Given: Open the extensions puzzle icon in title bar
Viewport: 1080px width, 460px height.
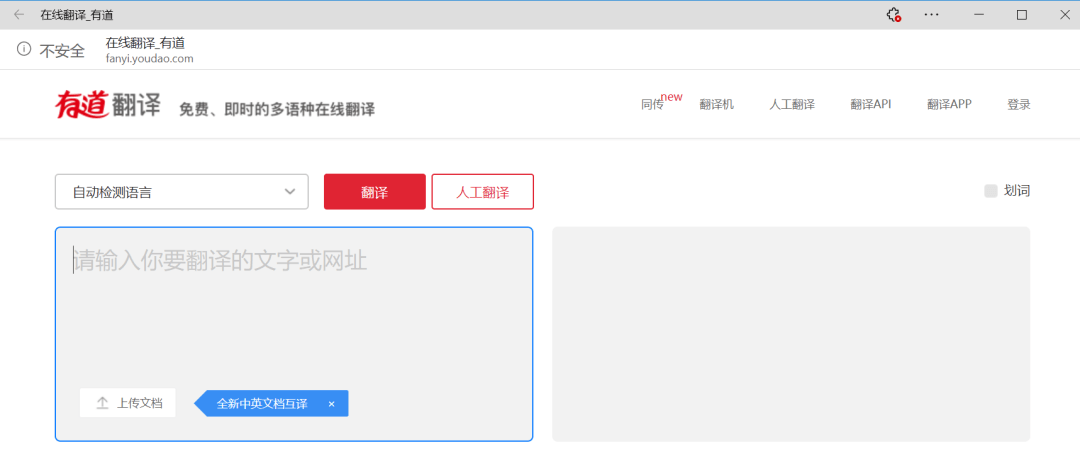Looking at the screenshot, I should tap(894, 14).
